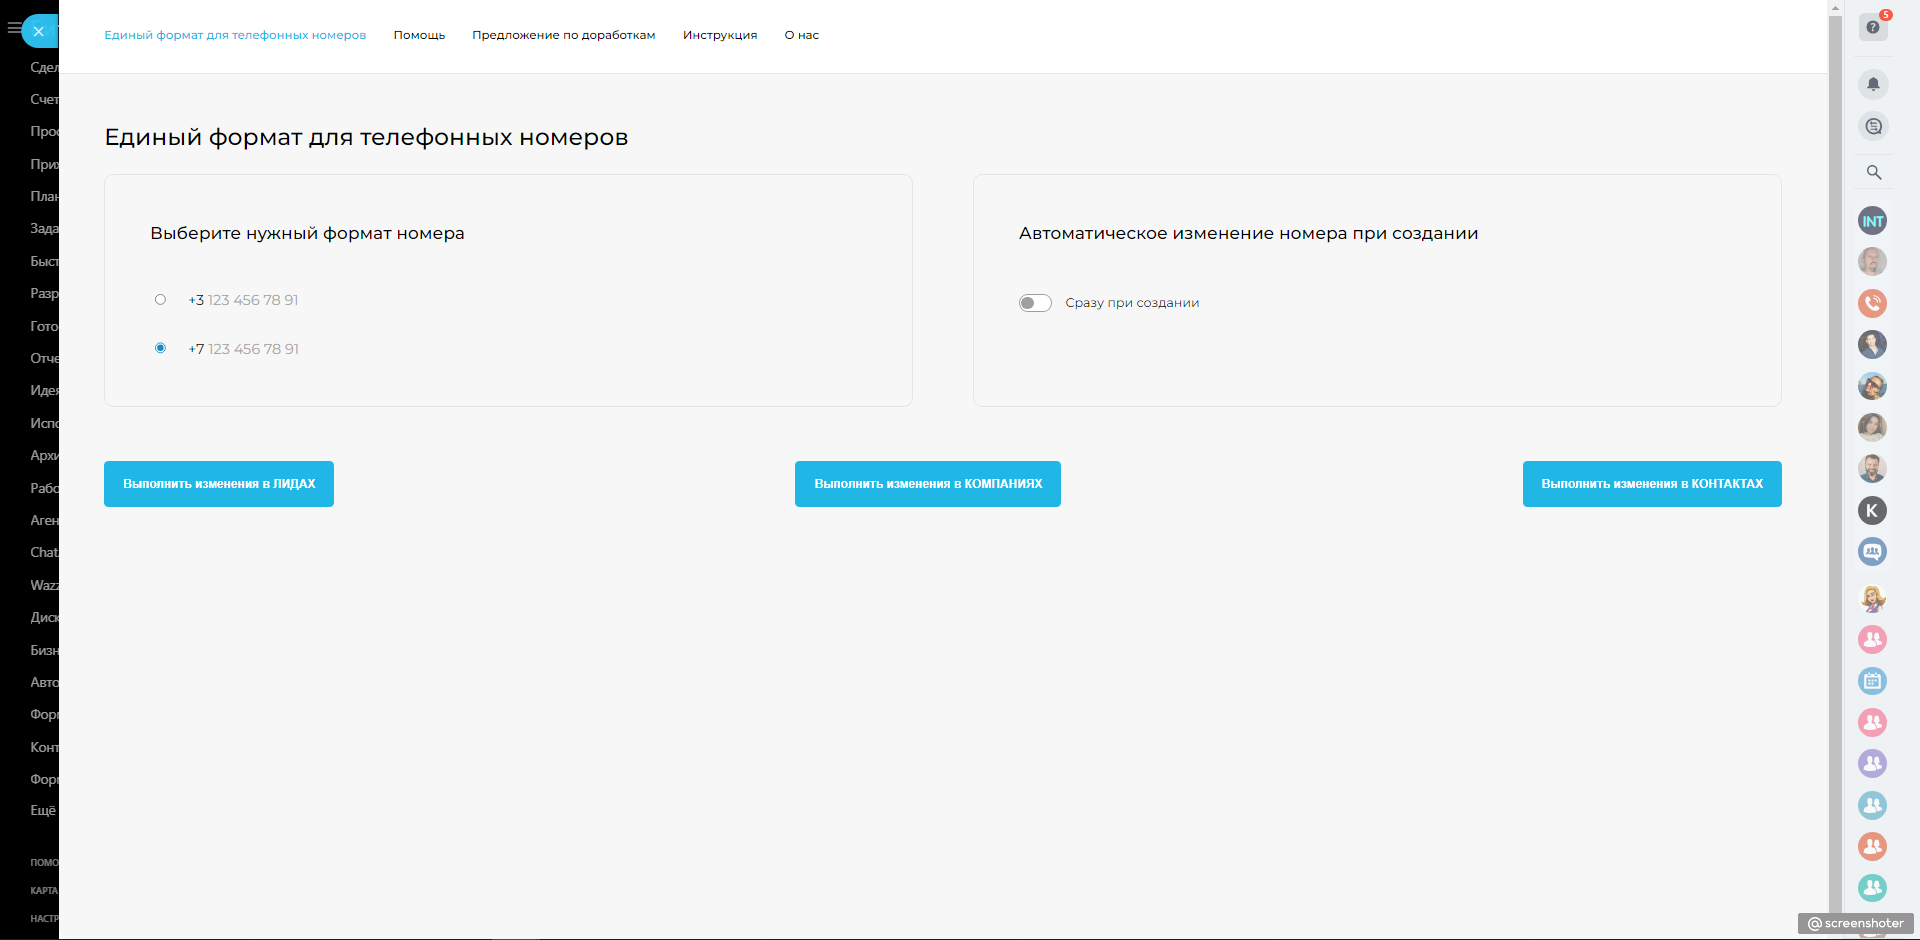The image size is (1920, 940).
Task: Open the 'Инструкция' tab
Action: pos(719,35)
